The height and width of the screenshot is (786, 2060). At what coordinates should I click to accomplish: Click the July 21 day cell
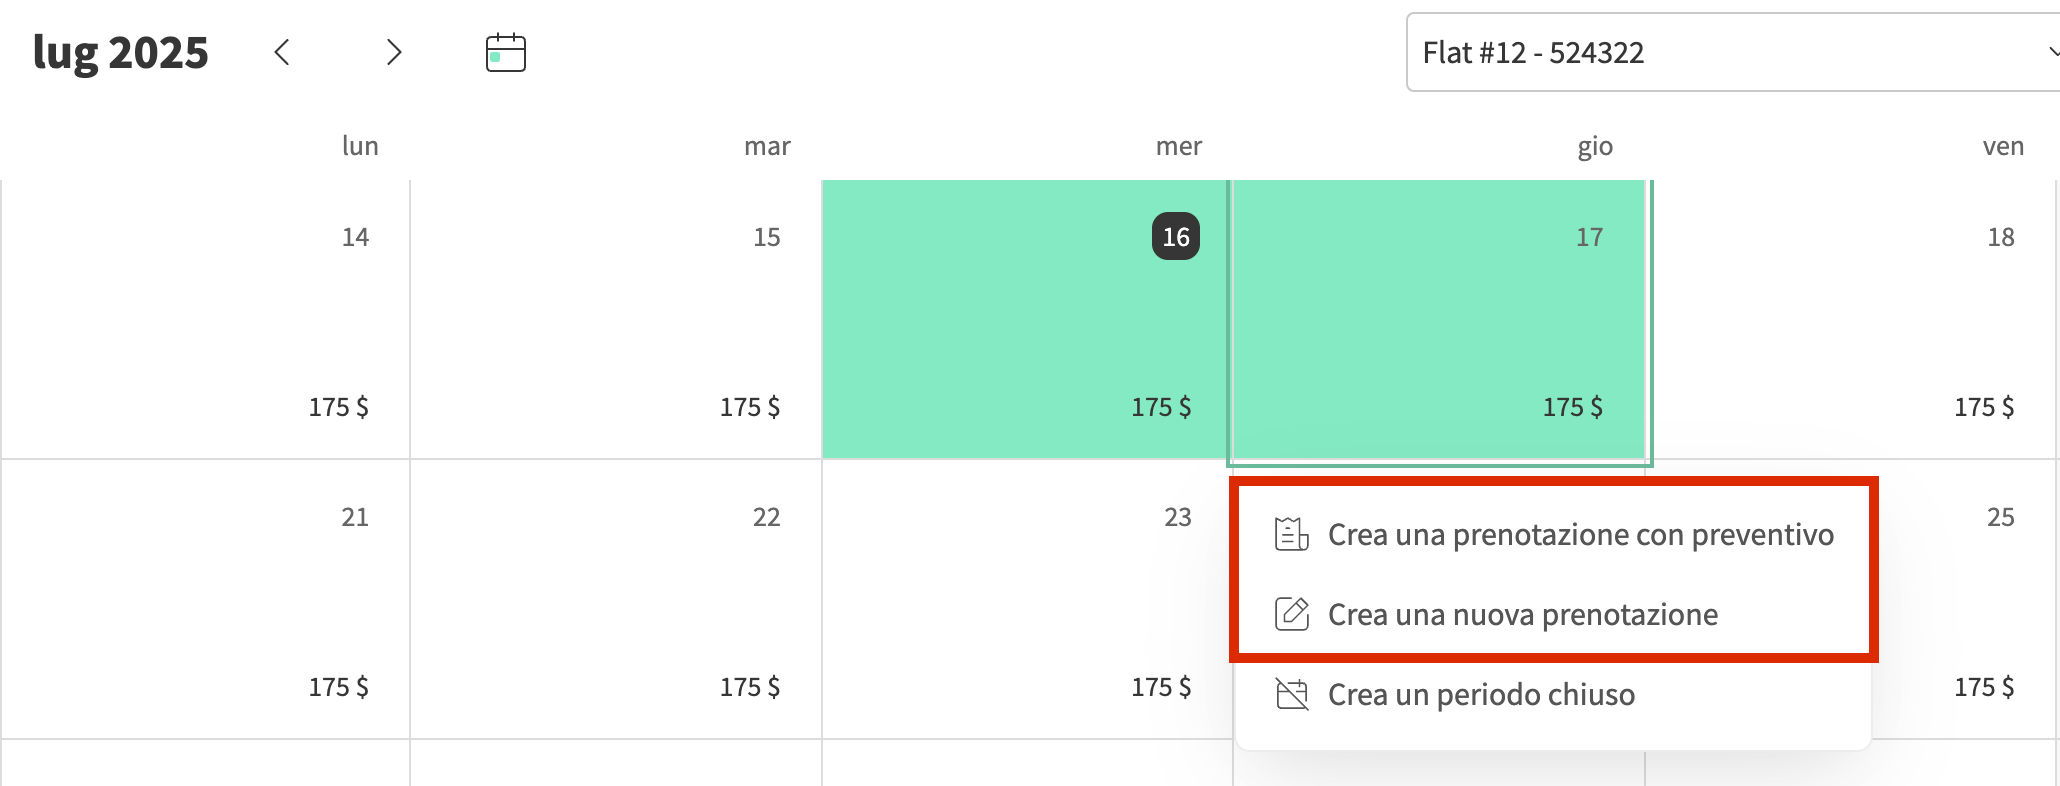pyautogui.click(x=205, y=600)
